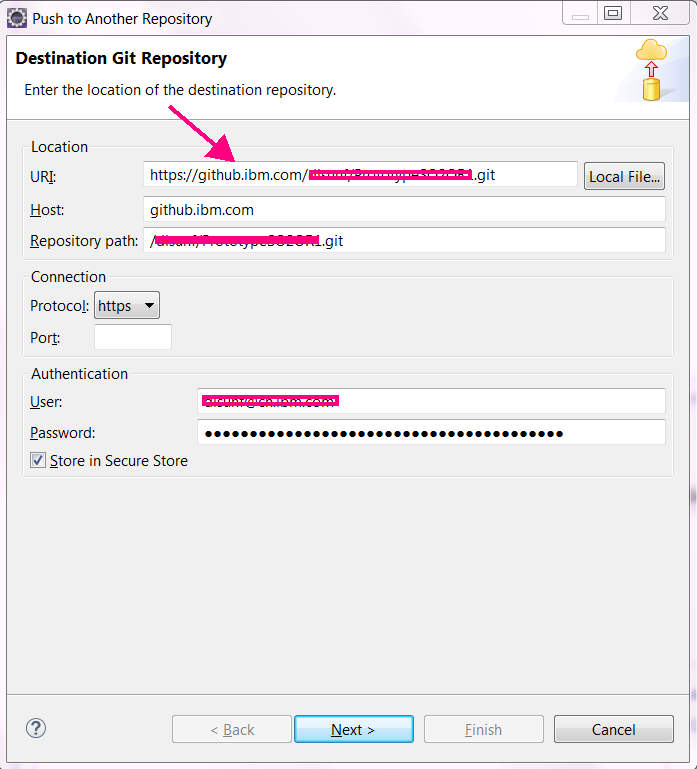Focus the URI input field
697x769 pixels.
point(360,175)
